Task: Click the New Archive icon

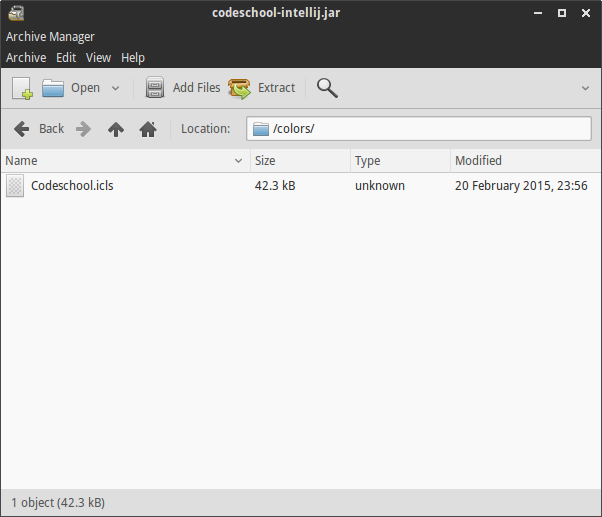Action: tap(22, 88)
